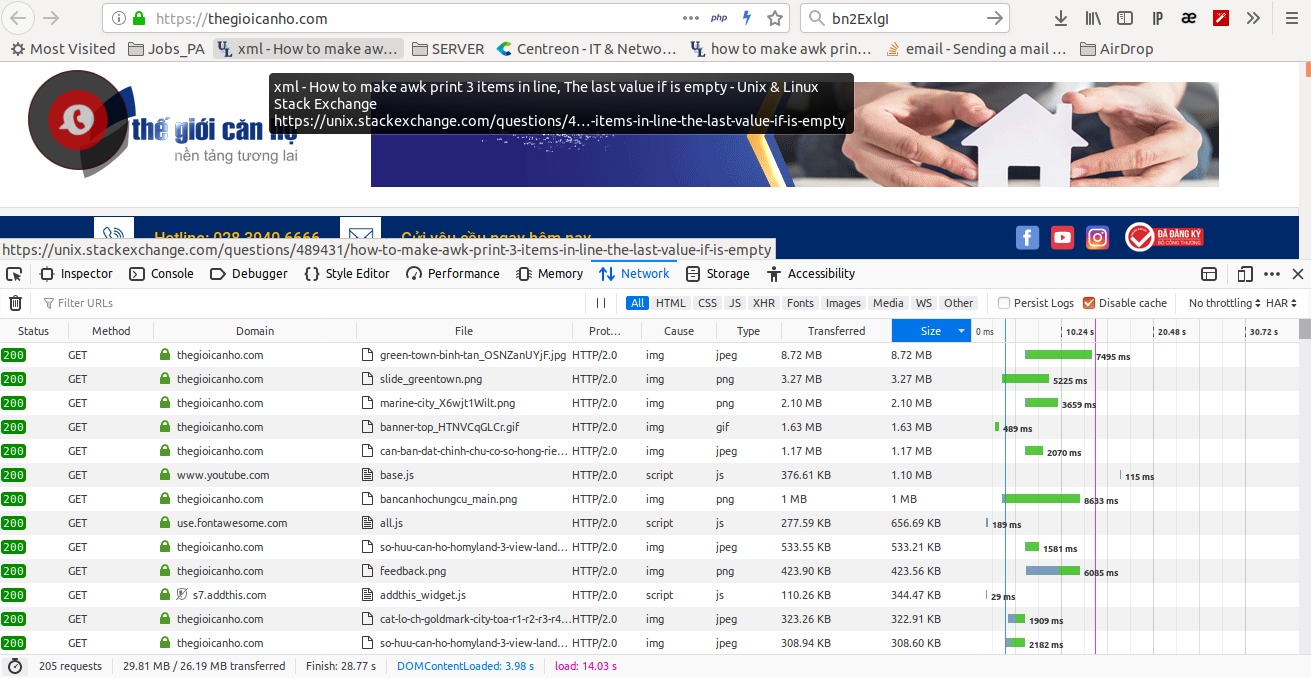Open the No throttling dropdown
The height and width of the screenshot is (678, 1311).
1224,303
